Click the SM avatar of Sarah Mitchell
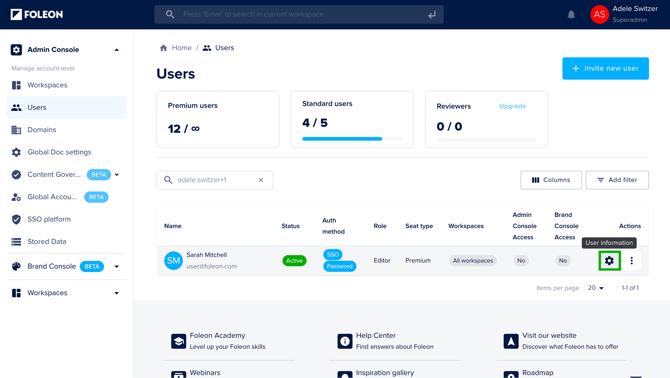This screenshot has height=378, width=670. [173, 261]
